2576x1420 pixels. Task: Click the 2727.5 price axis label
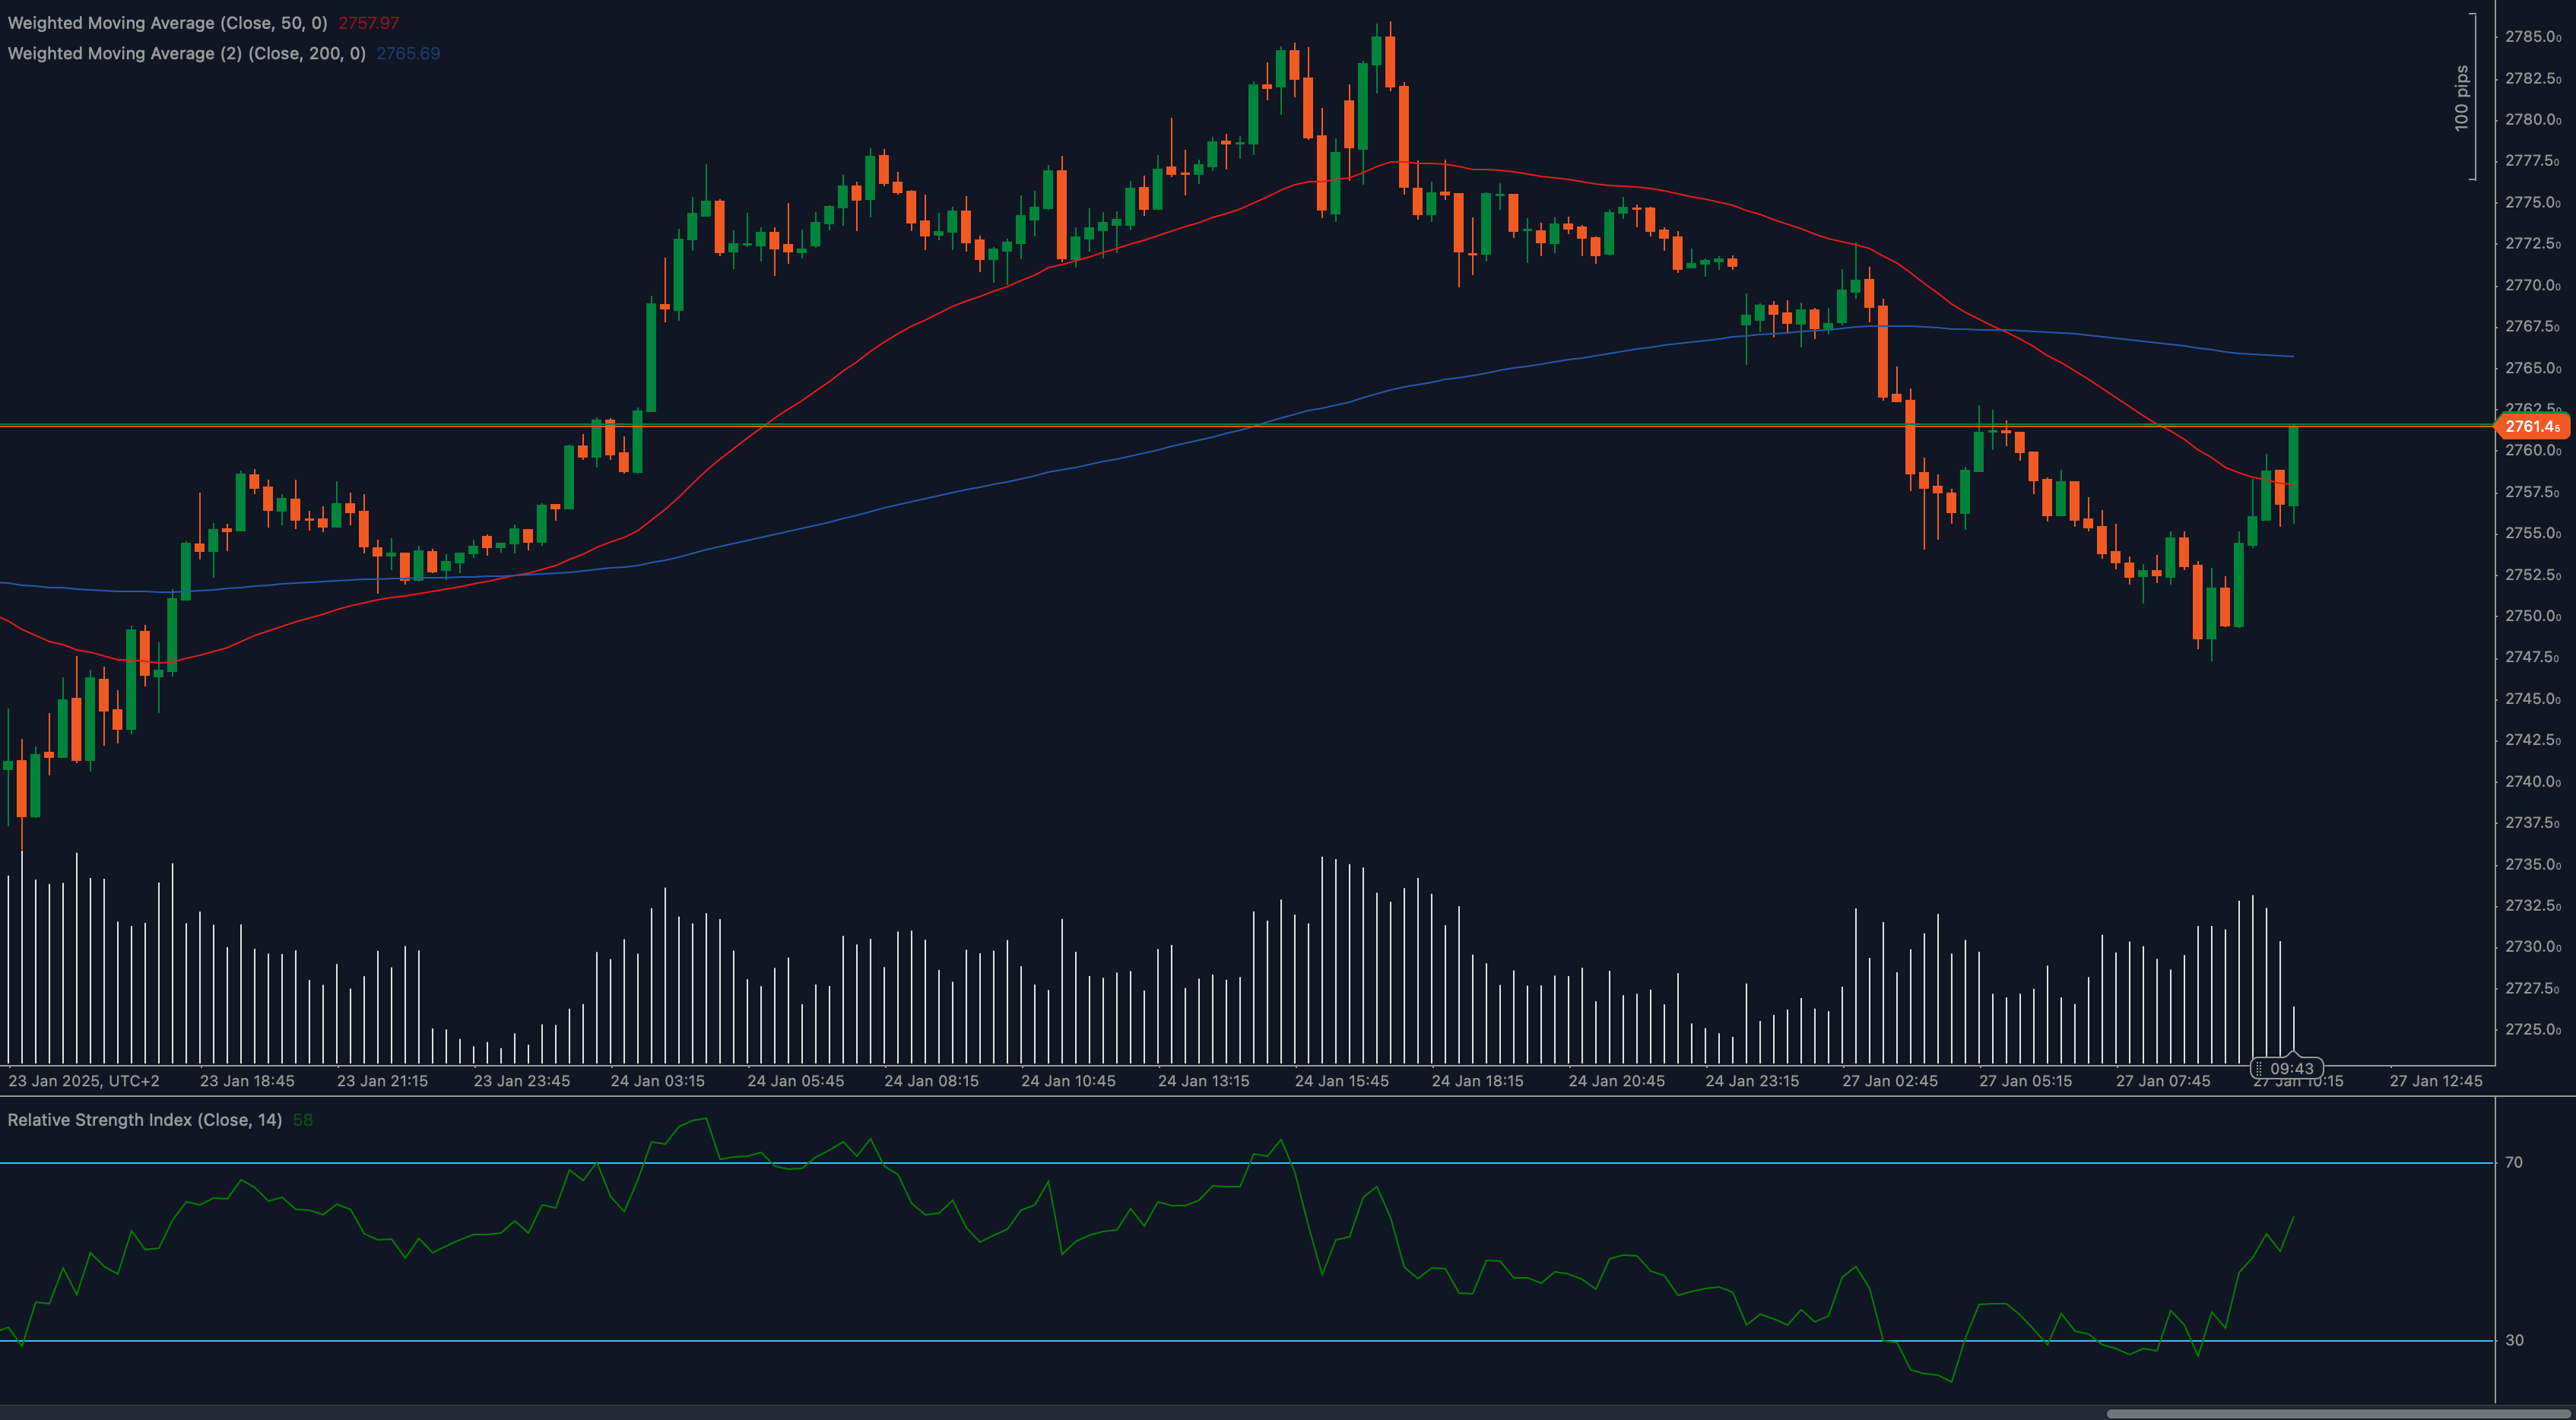(x=2532, y=988)
